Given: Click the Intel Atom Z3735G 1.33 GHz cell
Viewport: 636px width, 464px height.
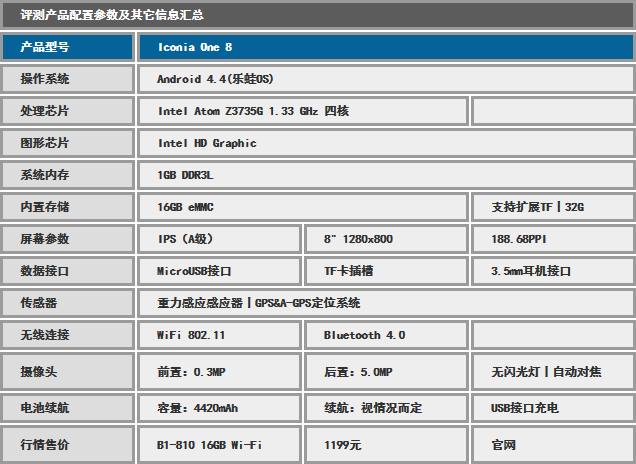Looking at the screenshot, I should click(x=303, y=111).
